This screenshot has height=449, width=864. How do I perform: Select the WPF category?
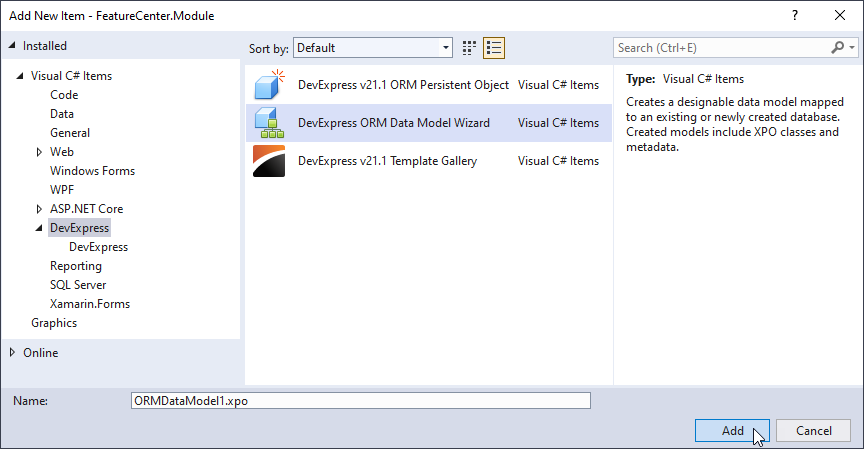tap(62, 190)
